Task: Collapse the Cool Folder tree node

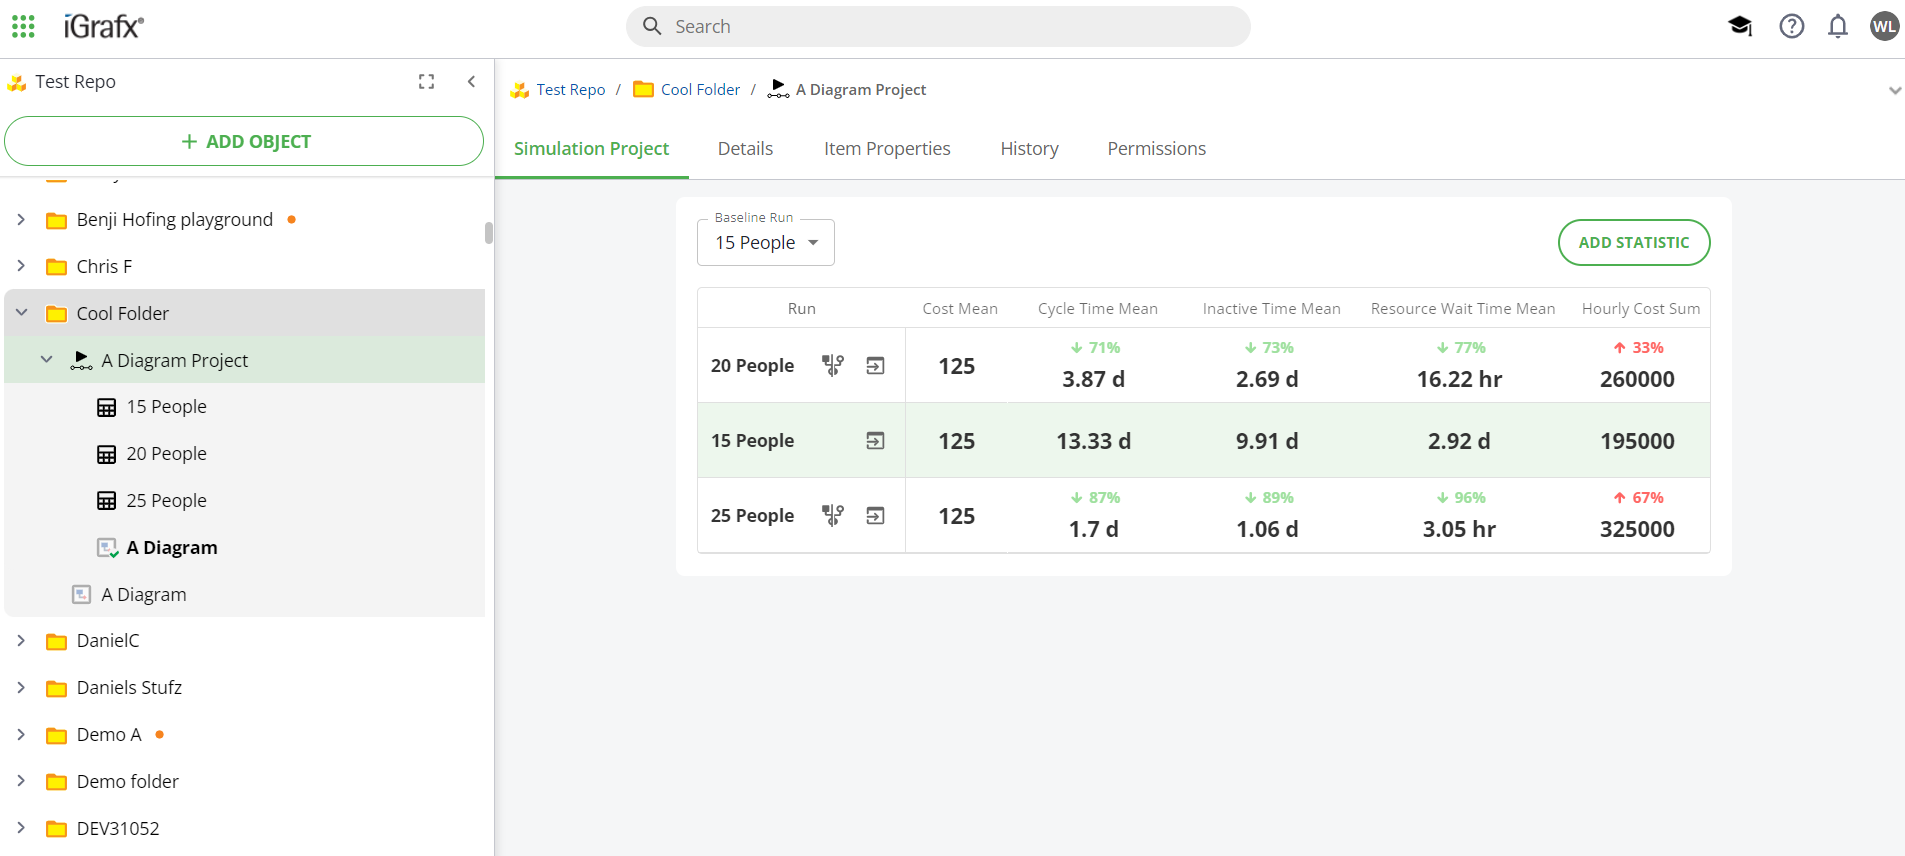Action: click(x=22, y=313)
